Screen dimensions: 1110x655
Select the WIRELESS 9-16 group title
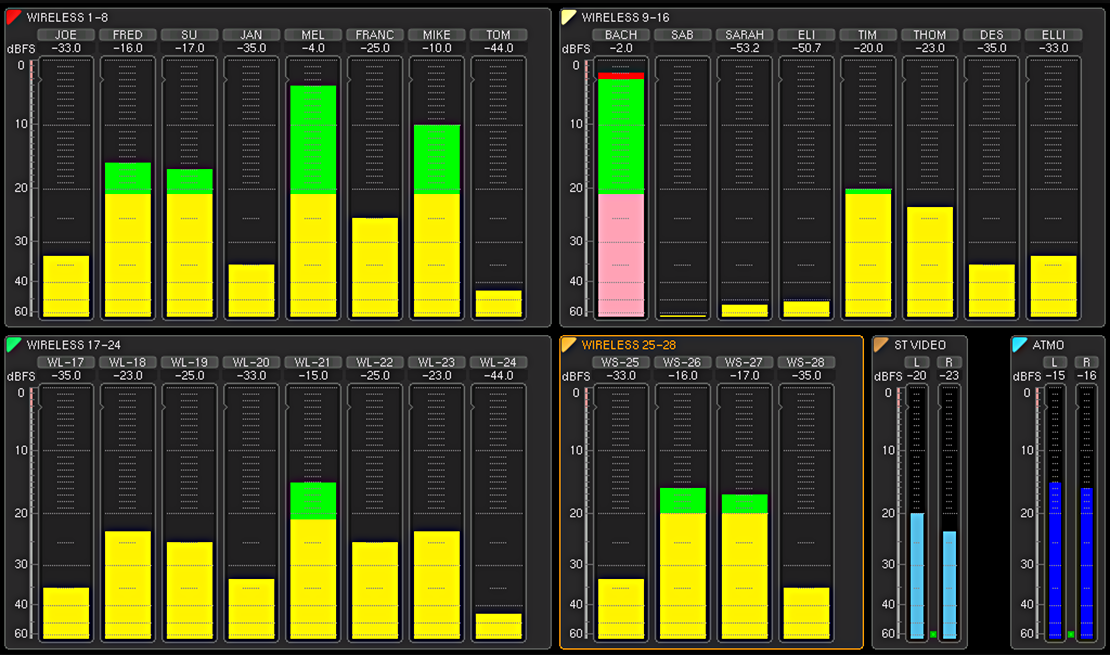point(625,17)
